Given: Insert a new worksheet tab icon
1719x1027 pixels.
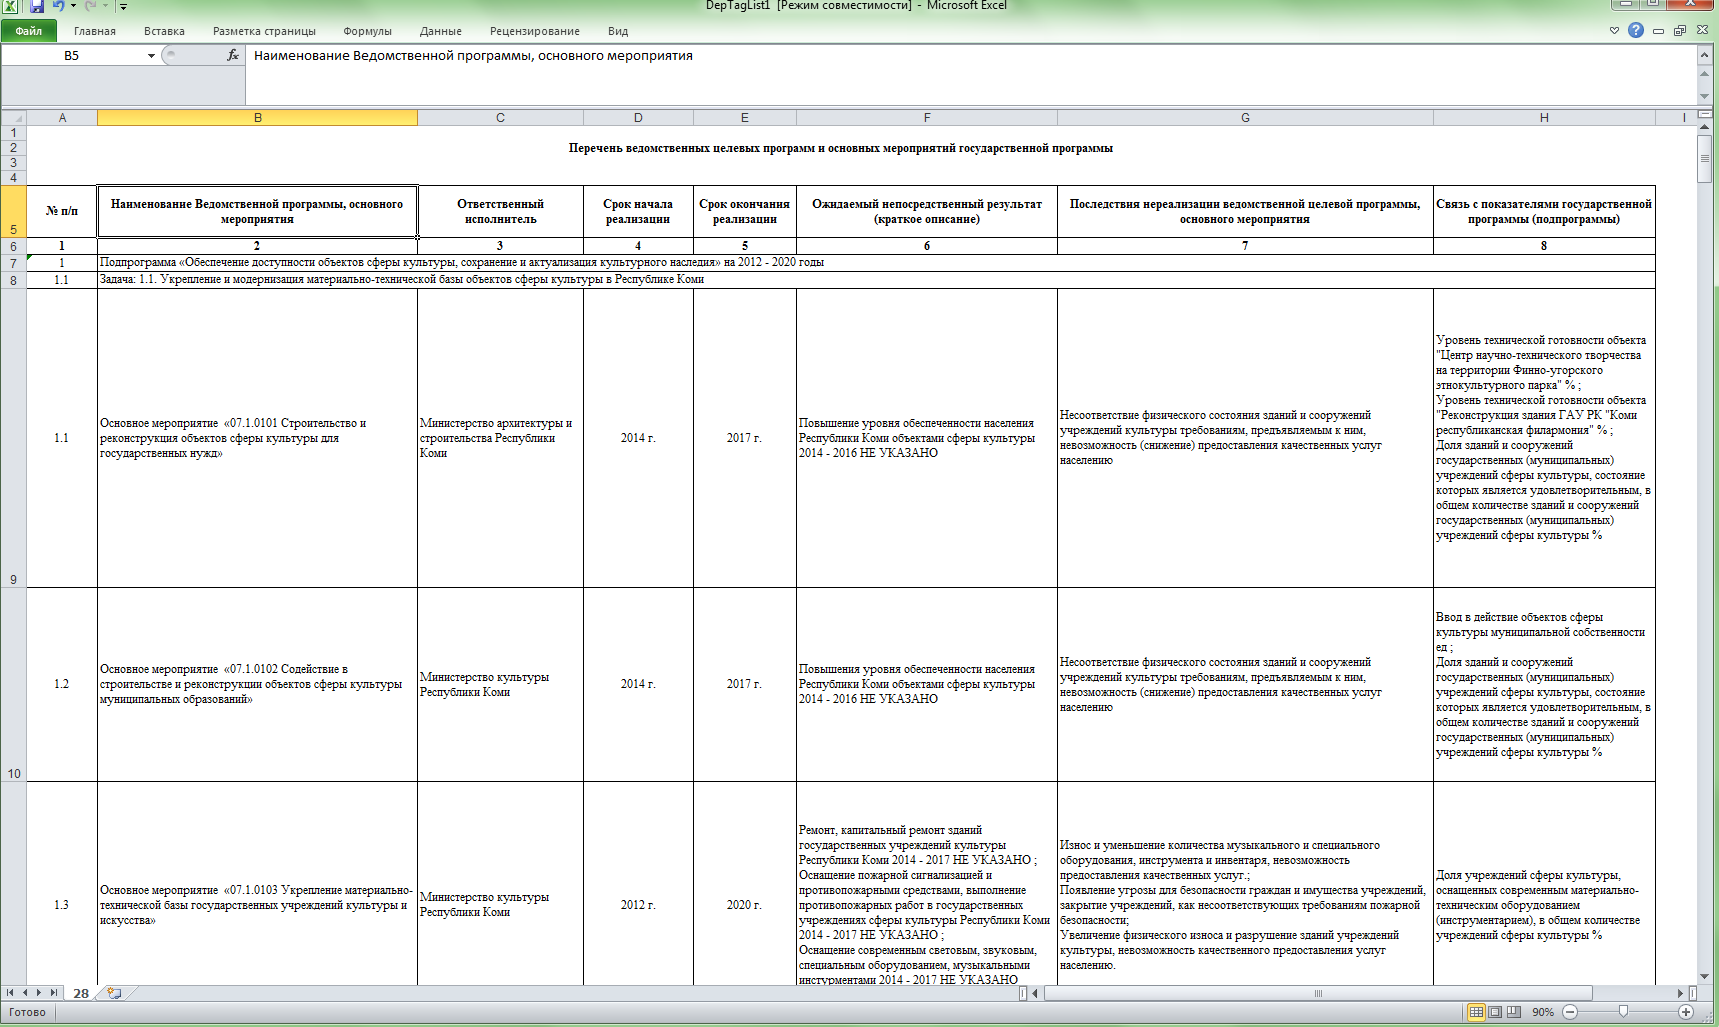Looking at the screenshot, I should coord(114,993).
